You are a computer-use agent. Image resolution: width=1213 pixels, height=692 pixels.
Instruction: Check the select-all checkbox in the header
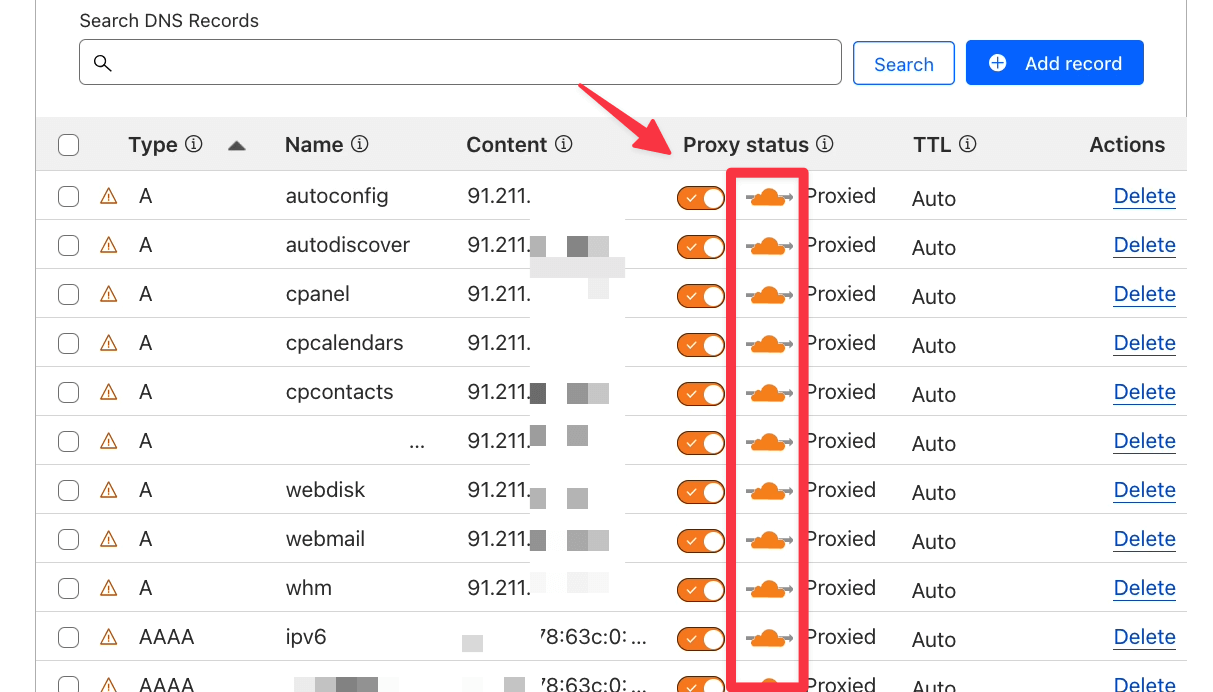(68, 144)
